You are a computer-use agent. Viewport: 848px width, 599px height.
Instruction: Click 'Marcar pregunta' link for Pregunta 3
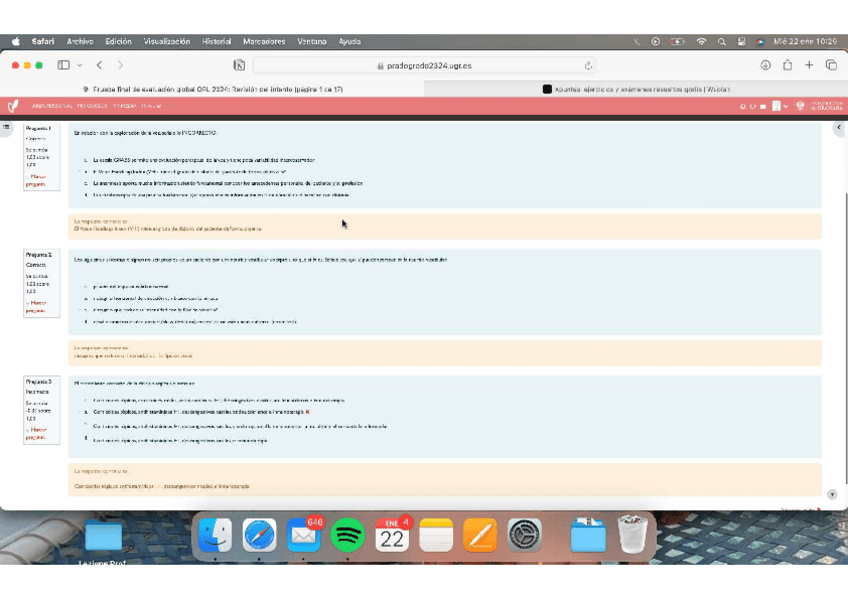click(x=36, y=433)
